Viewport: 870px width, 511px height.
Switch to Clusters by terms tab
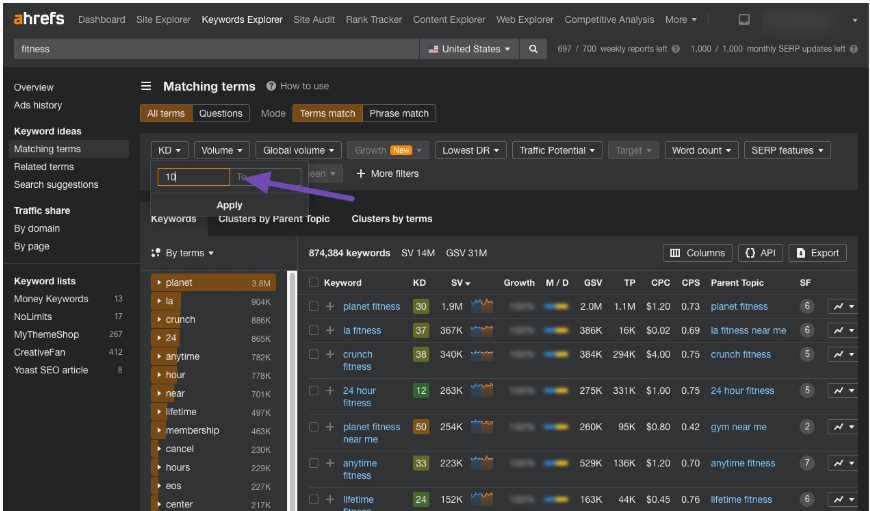[x=392, y=219]
